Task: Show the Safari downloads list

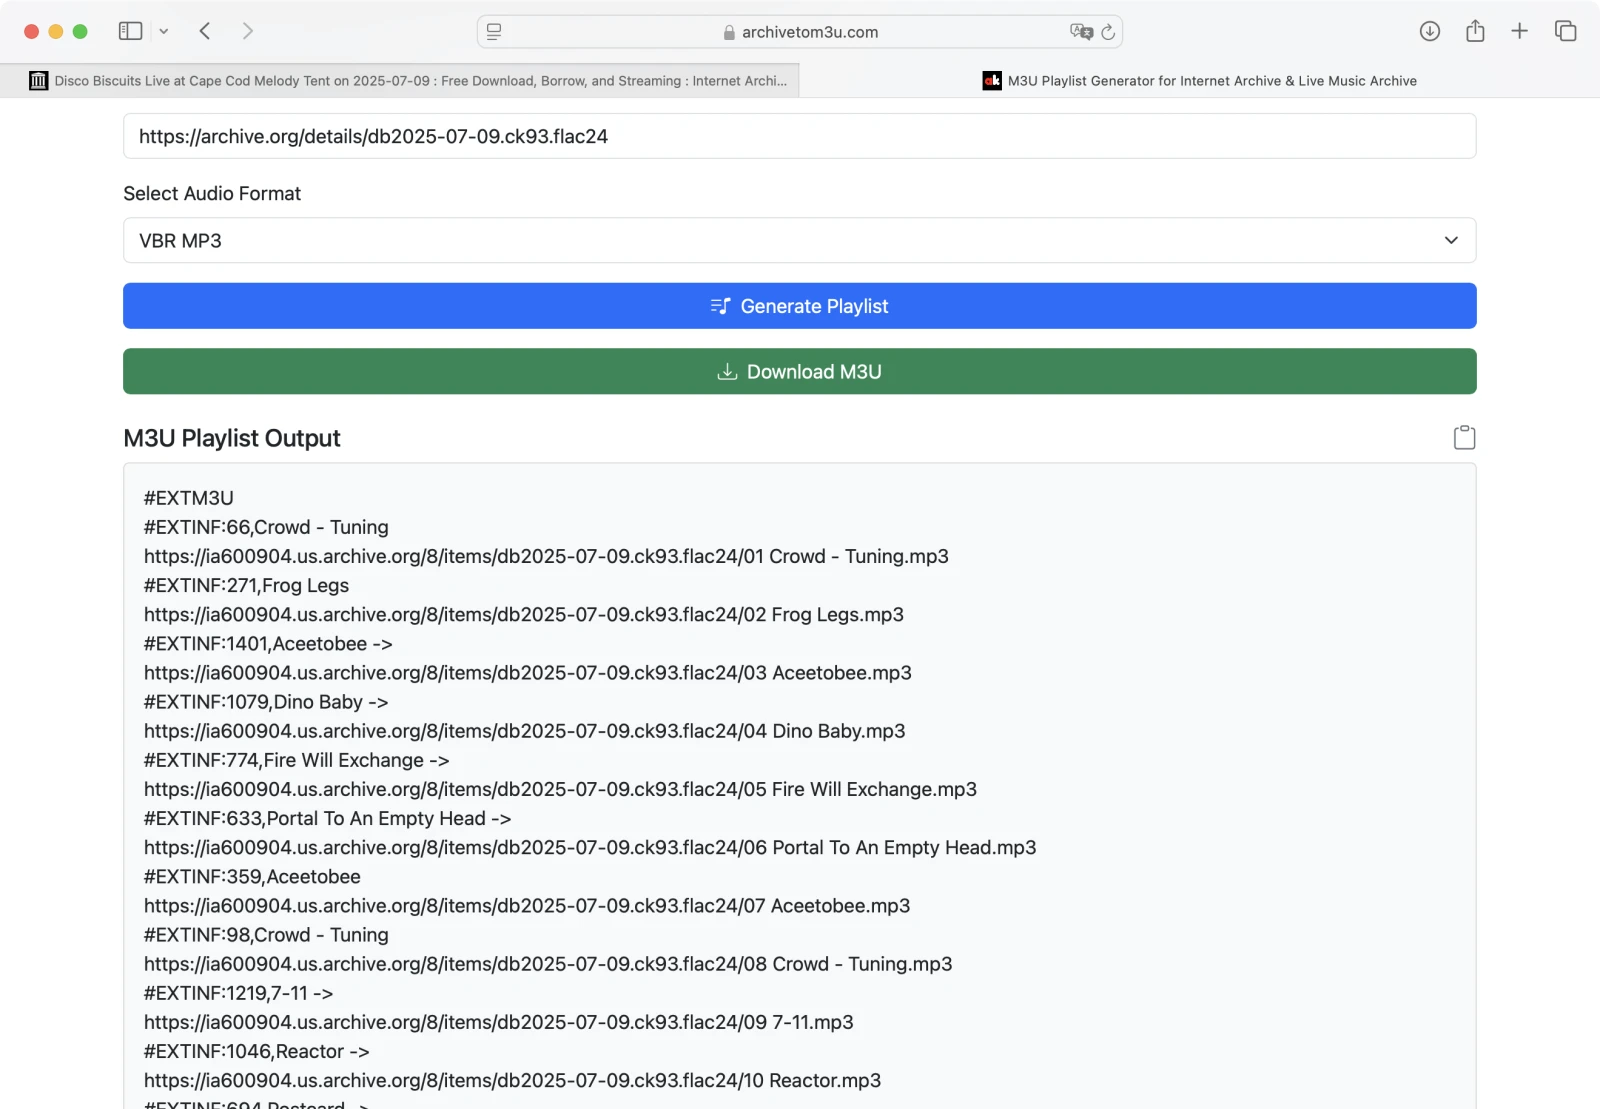Action: (1430, 31)
